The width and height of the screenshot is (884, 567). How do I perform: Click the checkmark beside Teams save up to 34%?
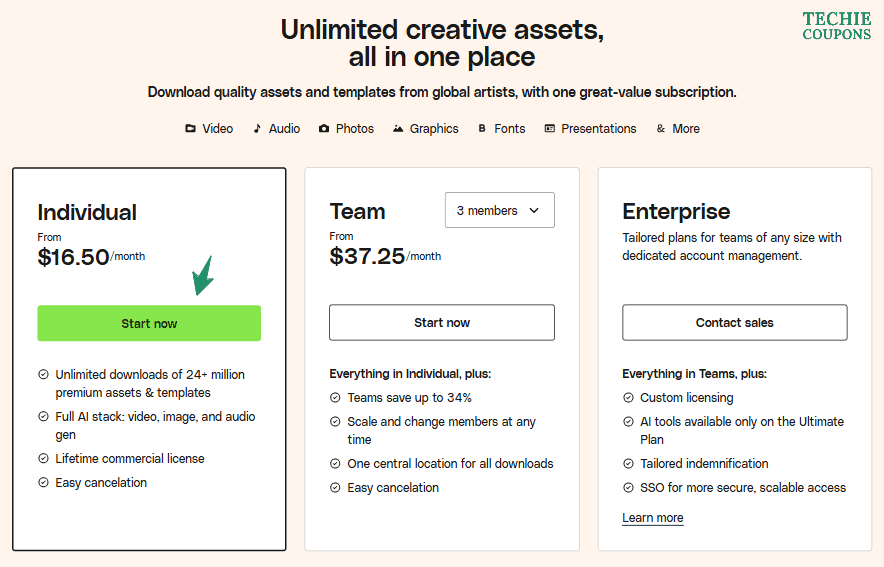(x=335, y=398)
